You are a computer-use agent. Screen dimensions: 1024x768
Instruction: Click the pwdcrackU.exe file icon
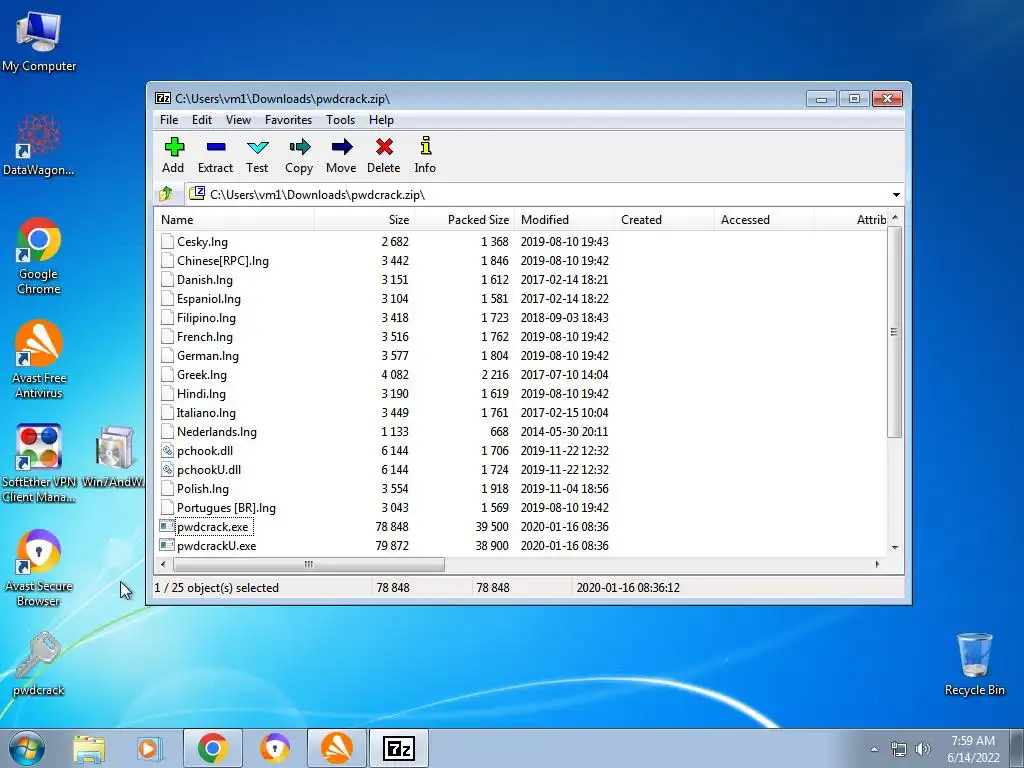coord(167,545)
